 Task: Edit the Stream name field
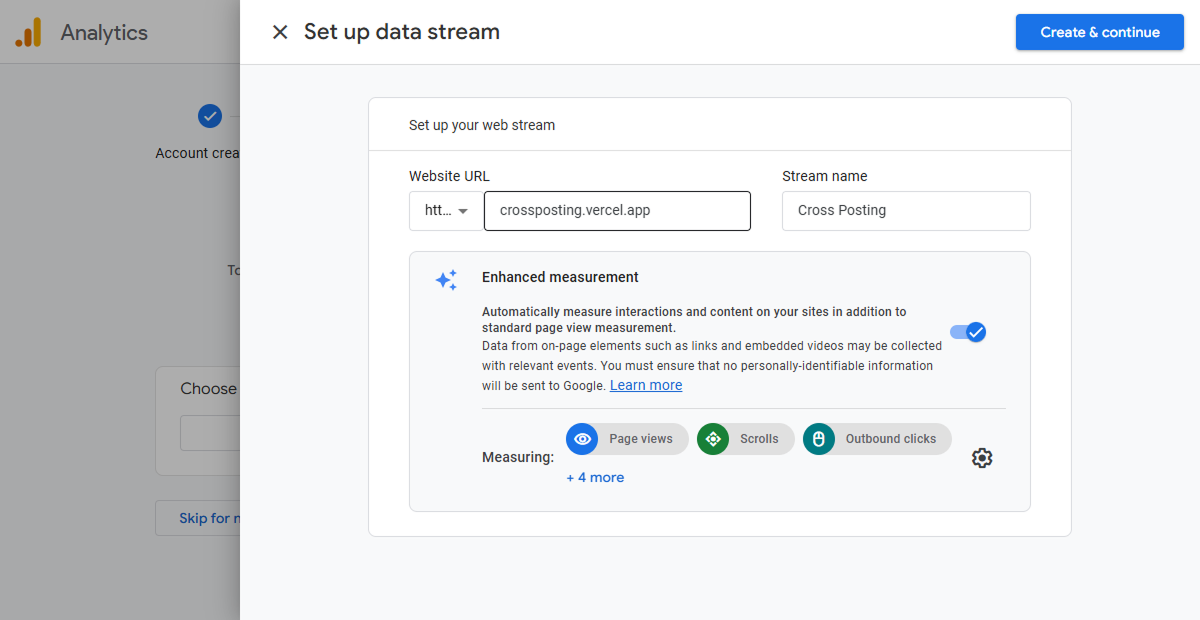point(905,211)
